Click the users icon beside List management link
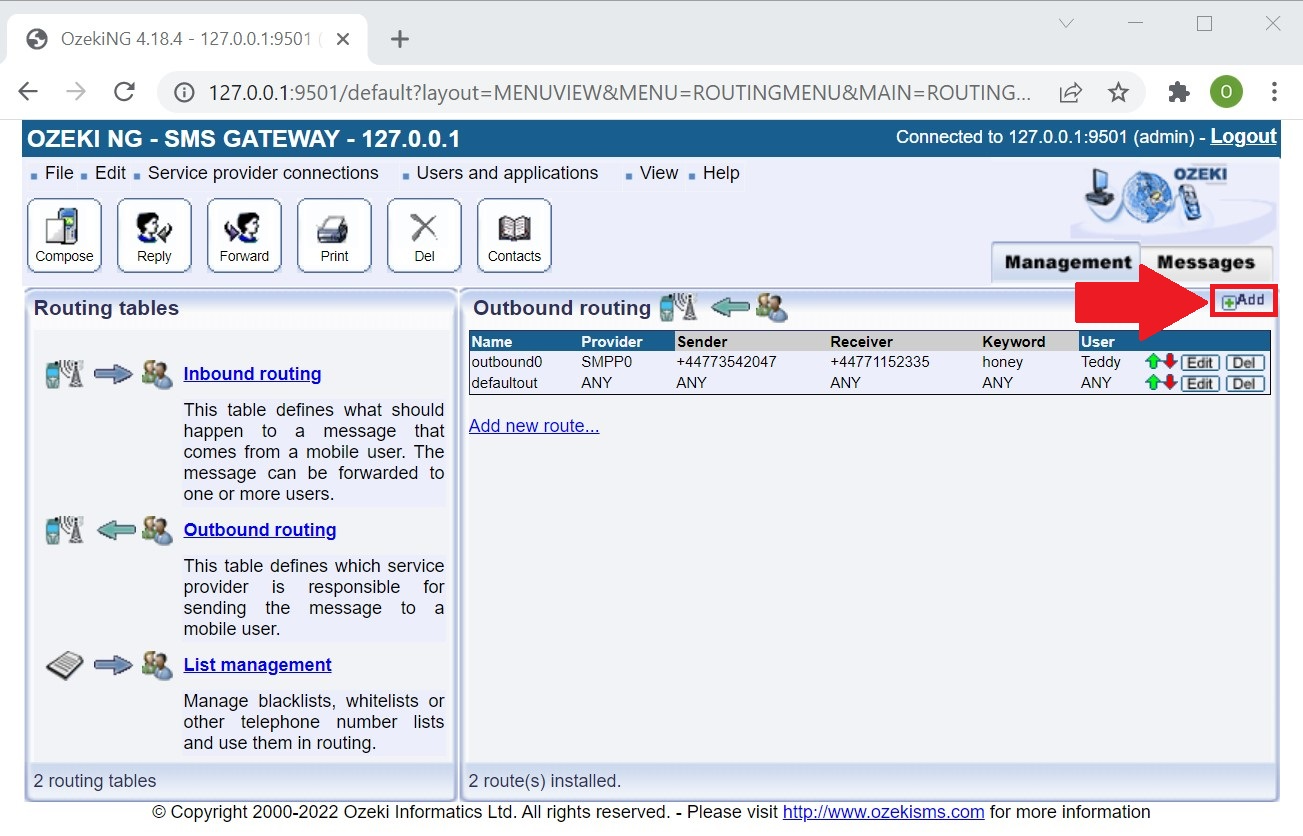1303x836 pixels. point(157,665)
